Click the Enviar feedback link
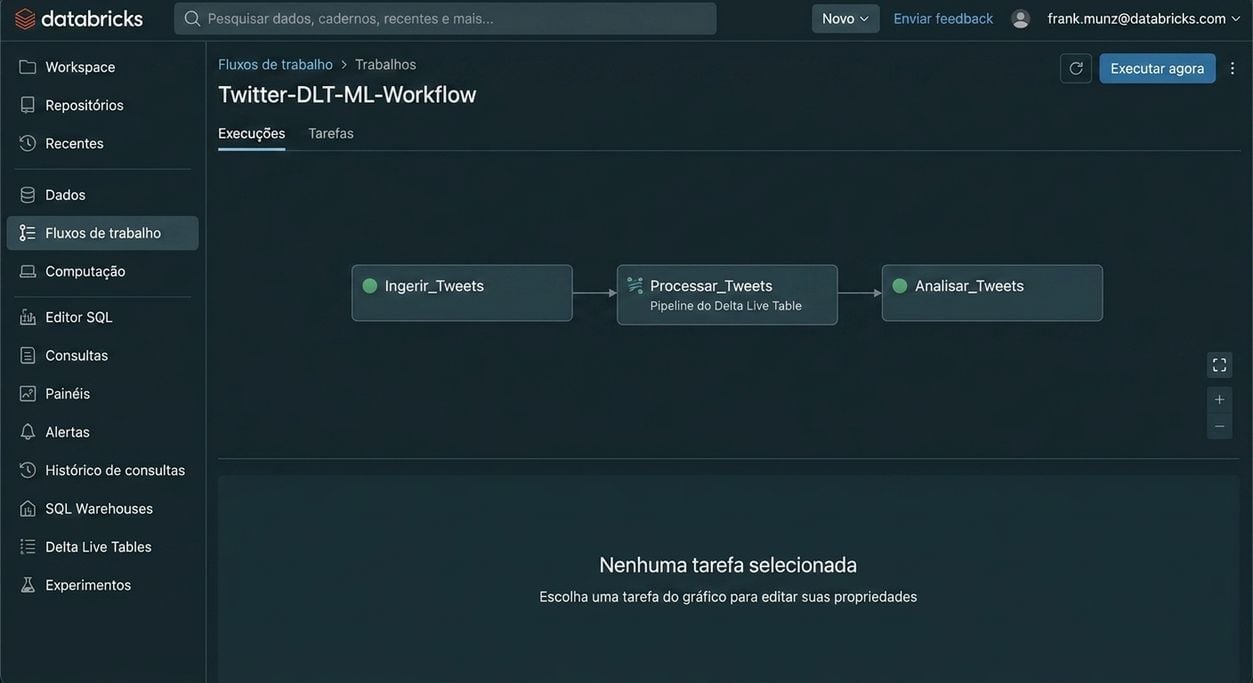 tap(943, 18)
